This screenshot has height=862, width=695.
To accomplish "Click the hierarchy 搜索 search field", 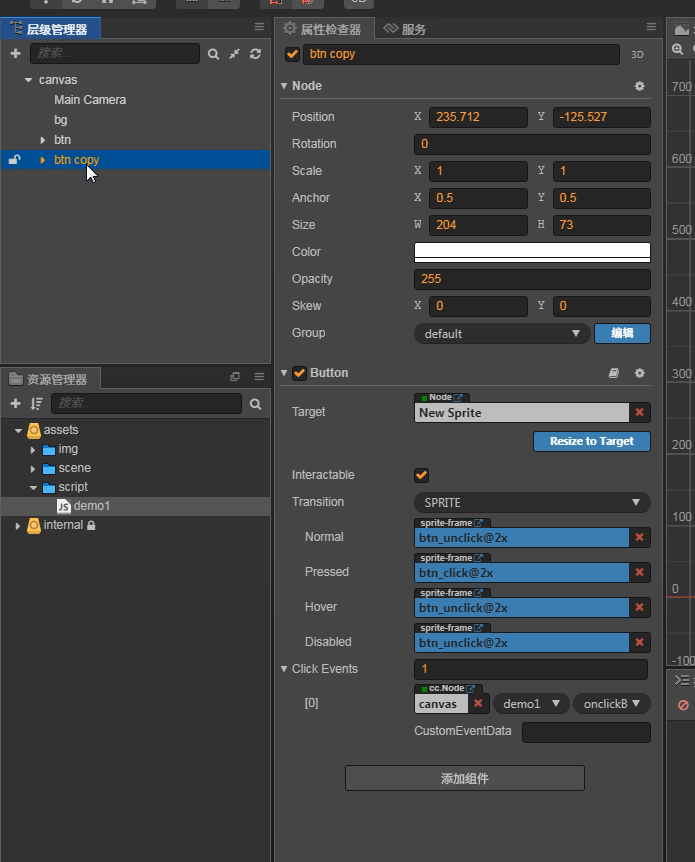I will coord(115,53).
